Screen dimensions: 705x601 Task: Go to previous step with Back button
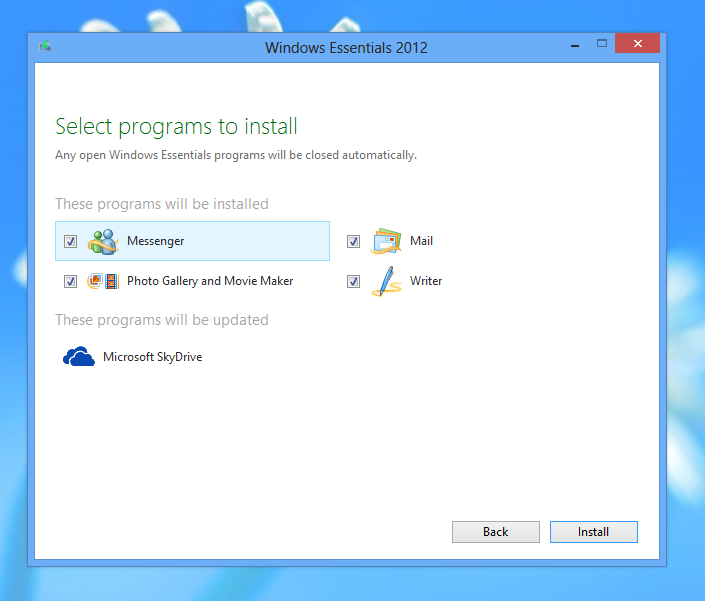coord(495,532)
